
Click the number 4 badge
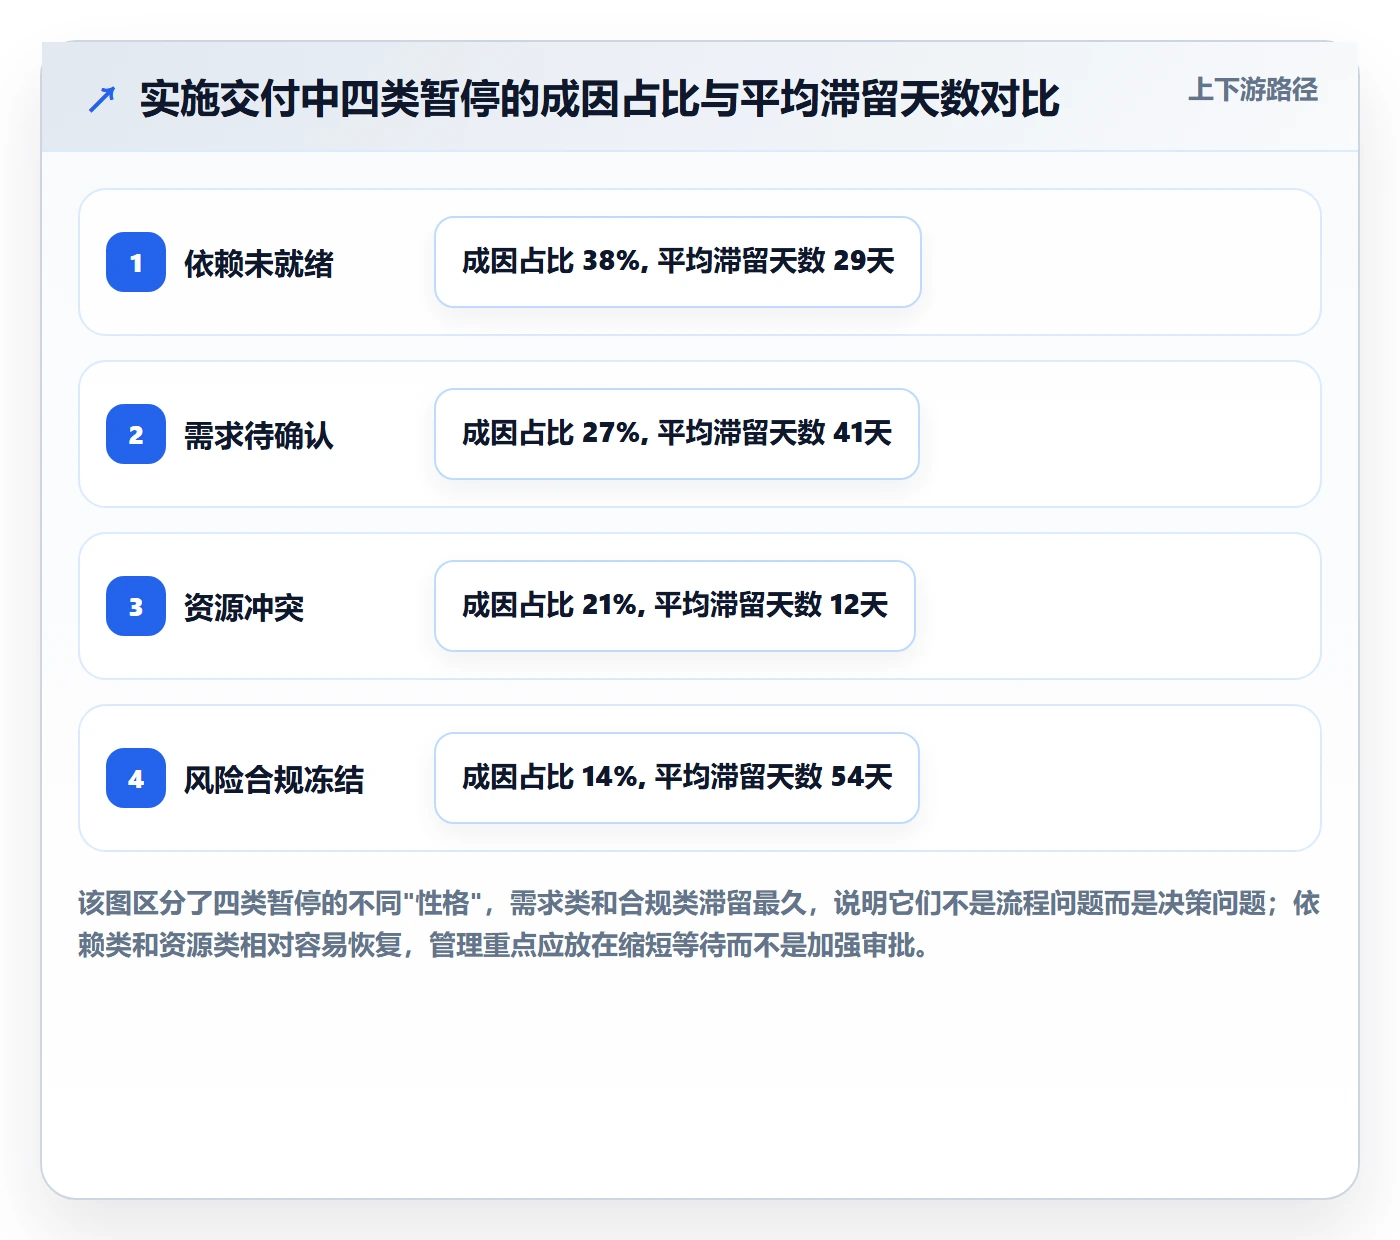tap(136, 778)
